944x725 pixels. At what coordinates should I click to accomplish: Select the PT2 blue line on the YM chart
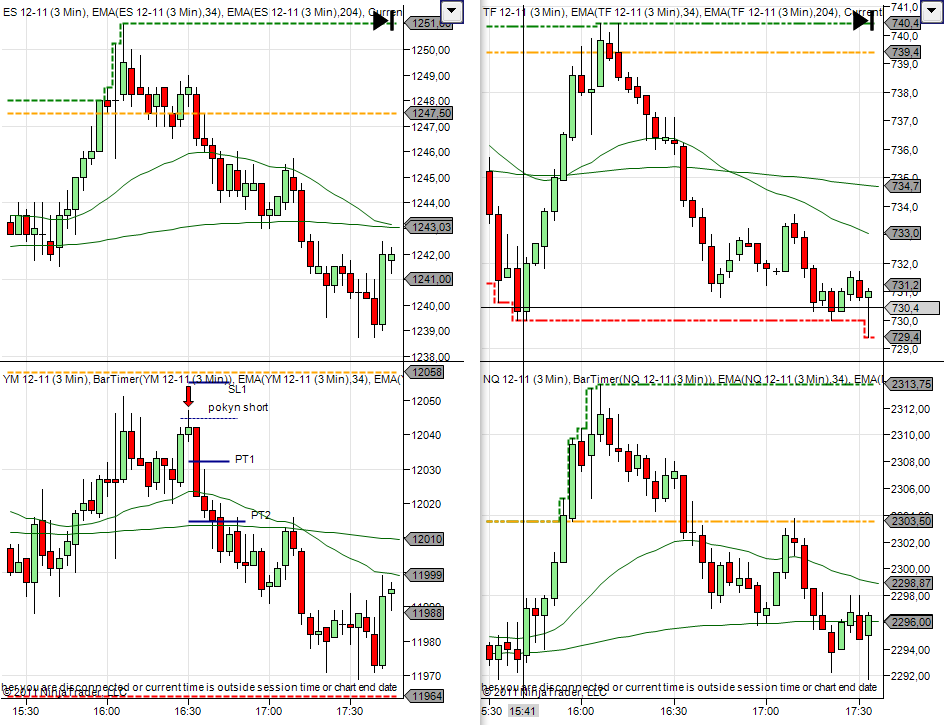217,521
